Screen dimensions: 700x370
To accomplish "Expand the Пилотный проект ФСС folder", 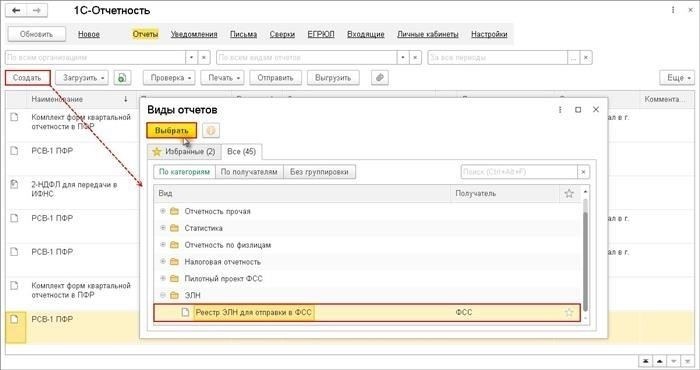I will [x=163, y=279].
